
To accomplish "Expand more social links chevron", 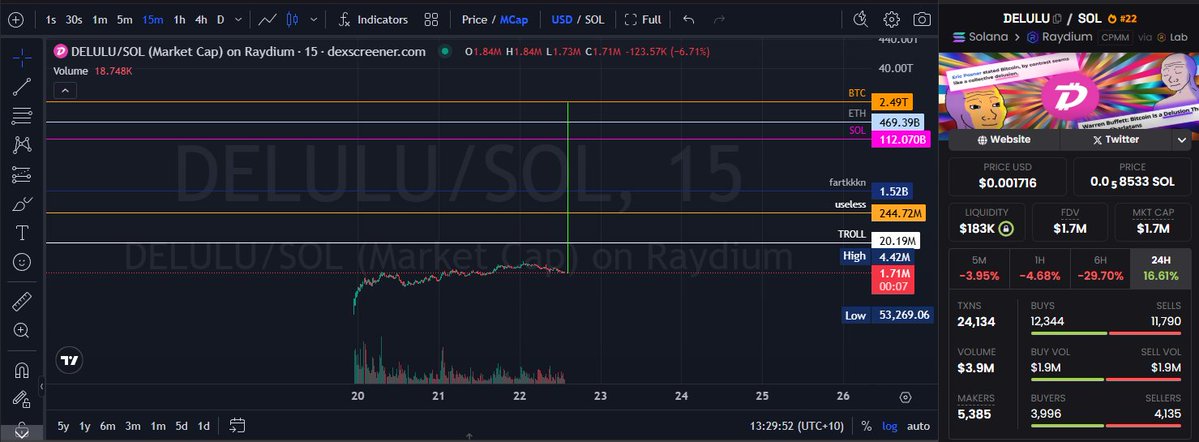I will coord(1181,139).
